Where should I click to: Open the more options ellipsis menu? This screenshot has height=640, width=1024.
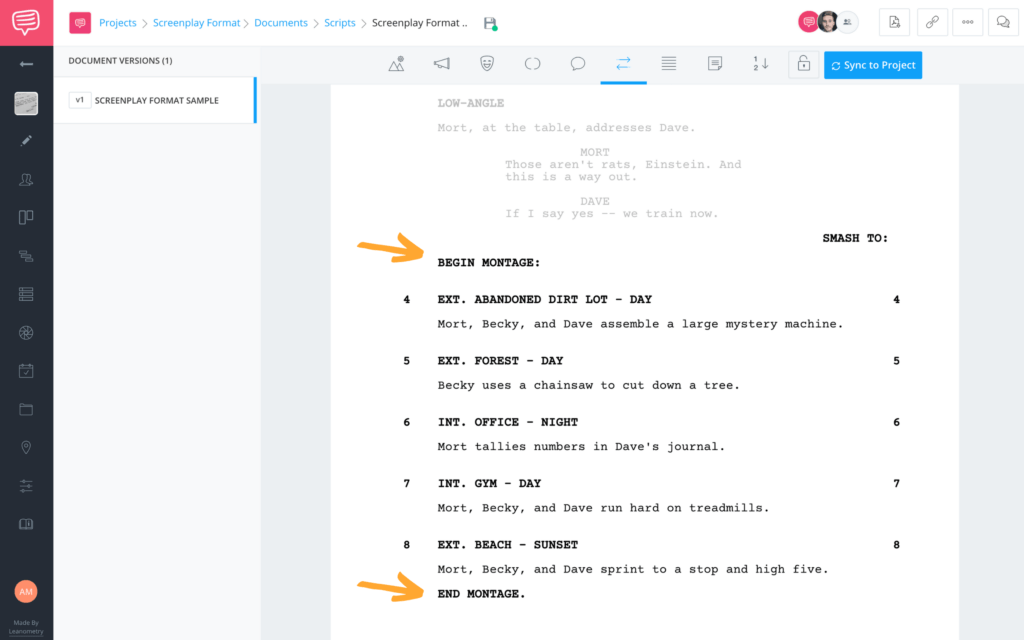click(x=967, y=21)
